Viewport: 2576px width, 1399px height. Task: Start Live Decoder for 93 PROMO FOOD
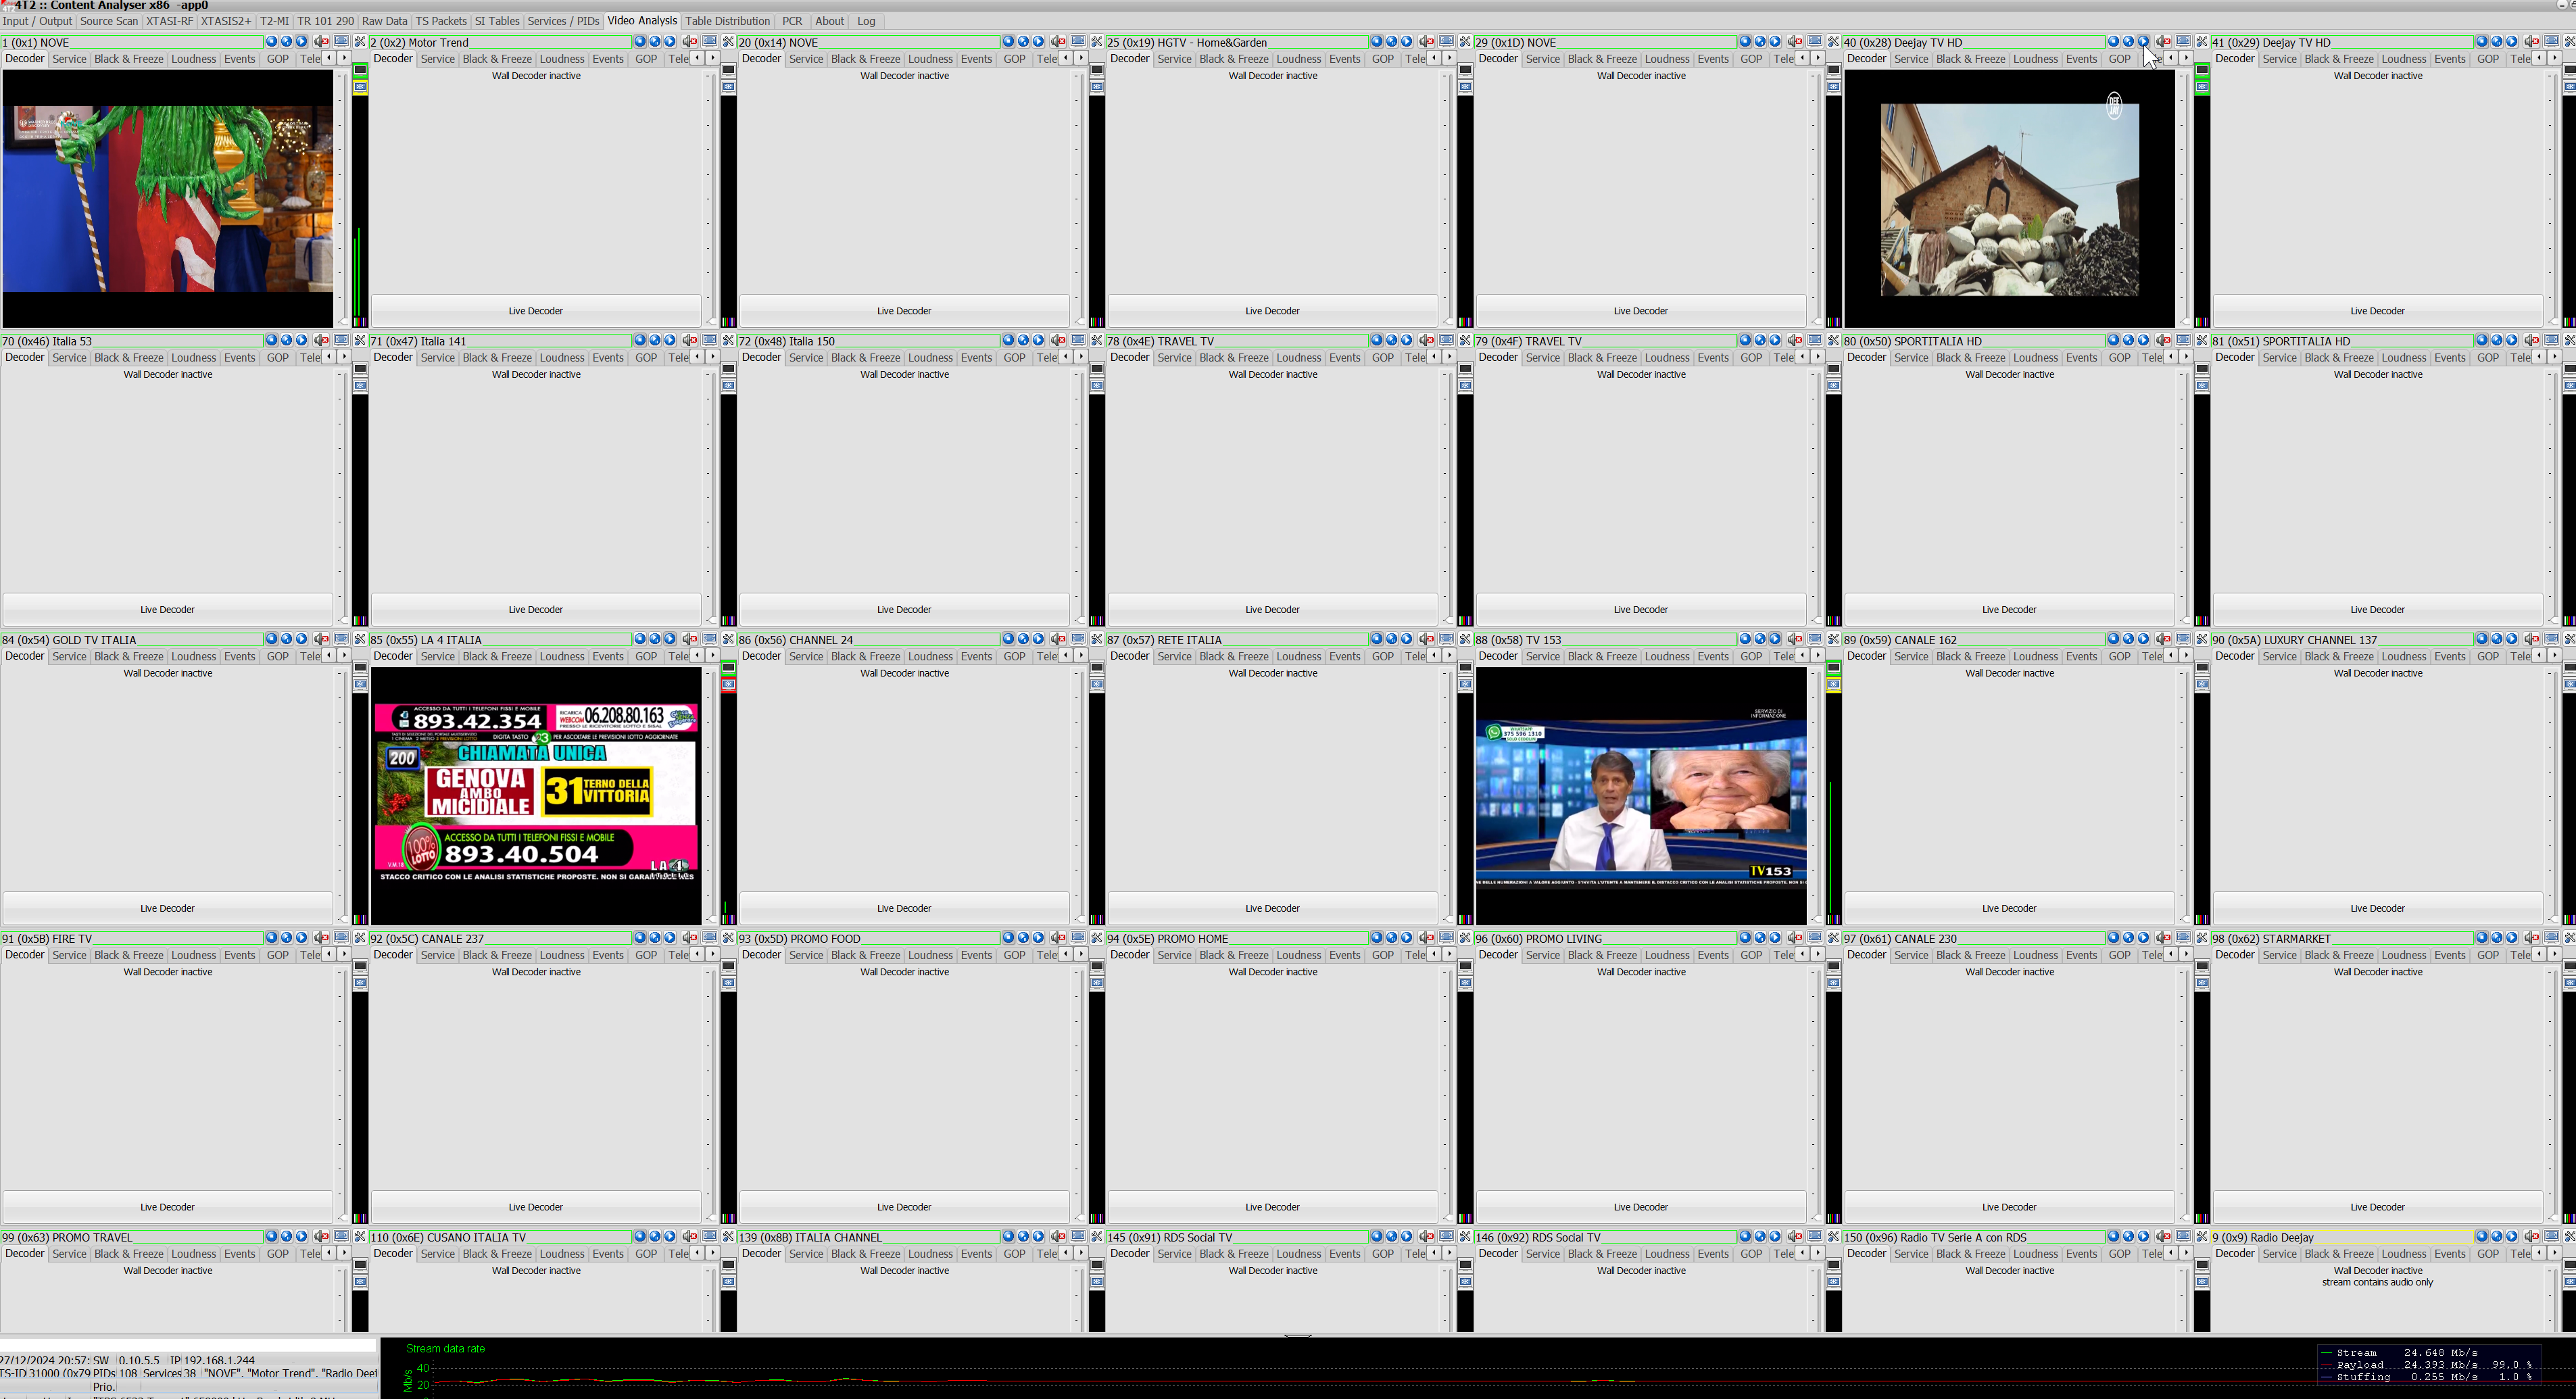click(903, 1207)
